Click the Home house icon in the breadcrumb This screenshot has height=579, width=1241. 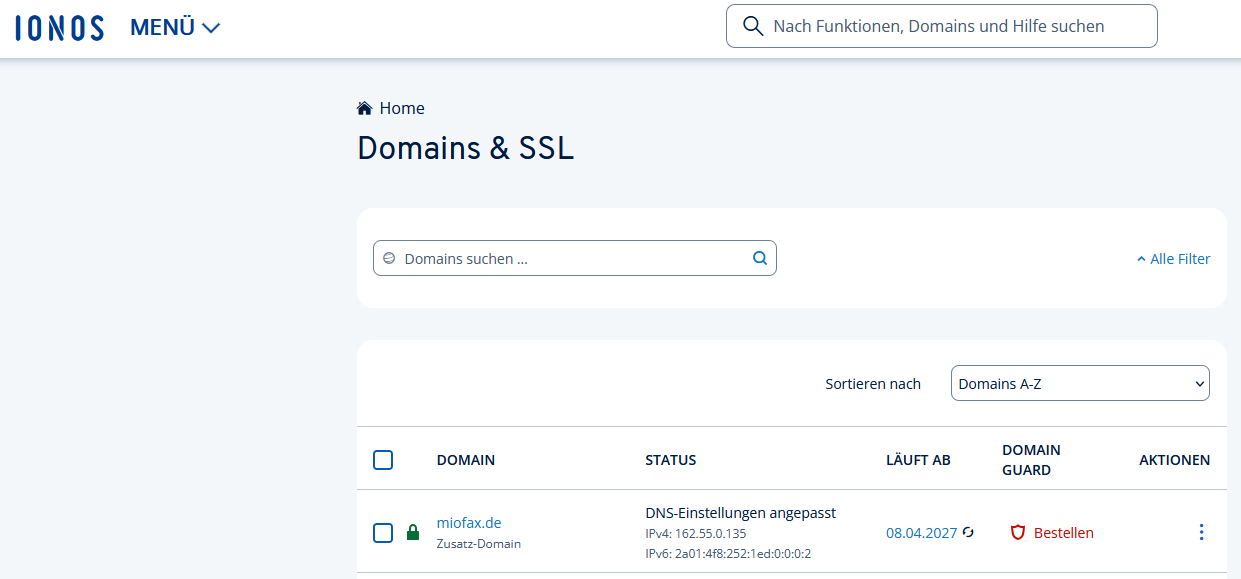[x=365, y=108]
